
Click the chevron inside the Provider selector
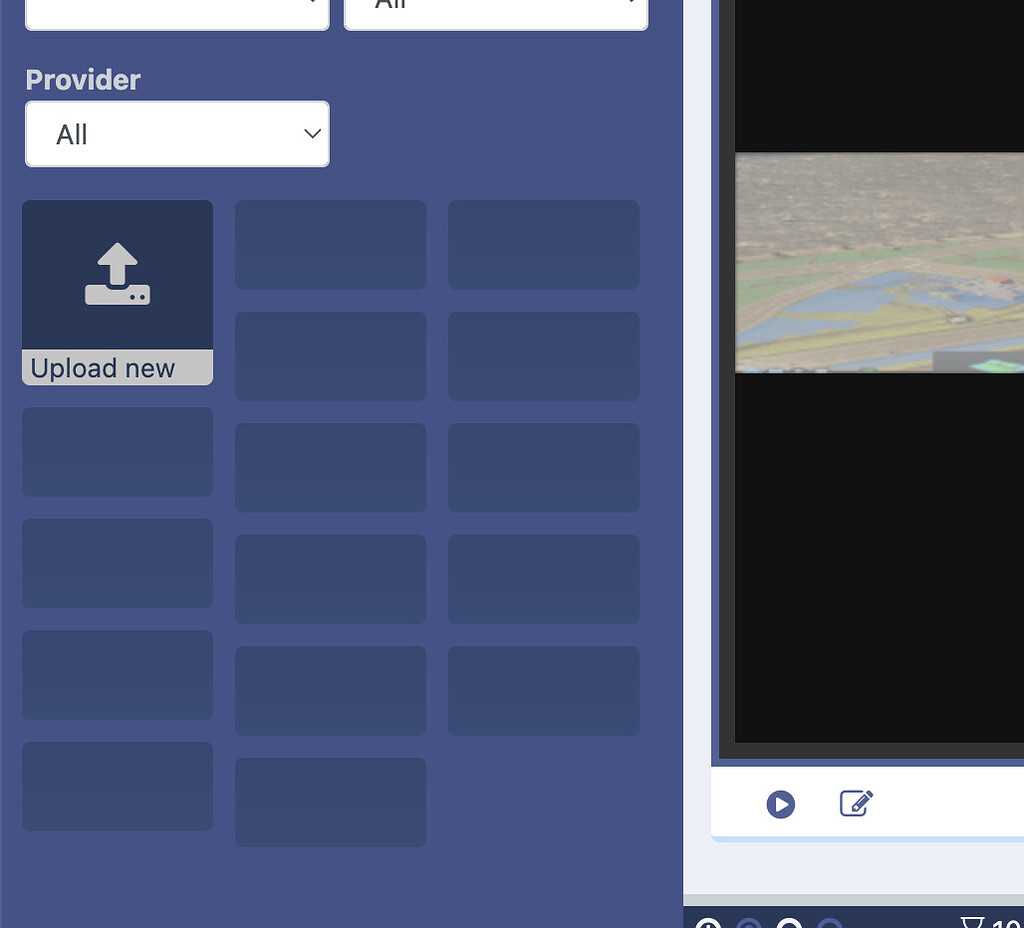click(311, 134)
